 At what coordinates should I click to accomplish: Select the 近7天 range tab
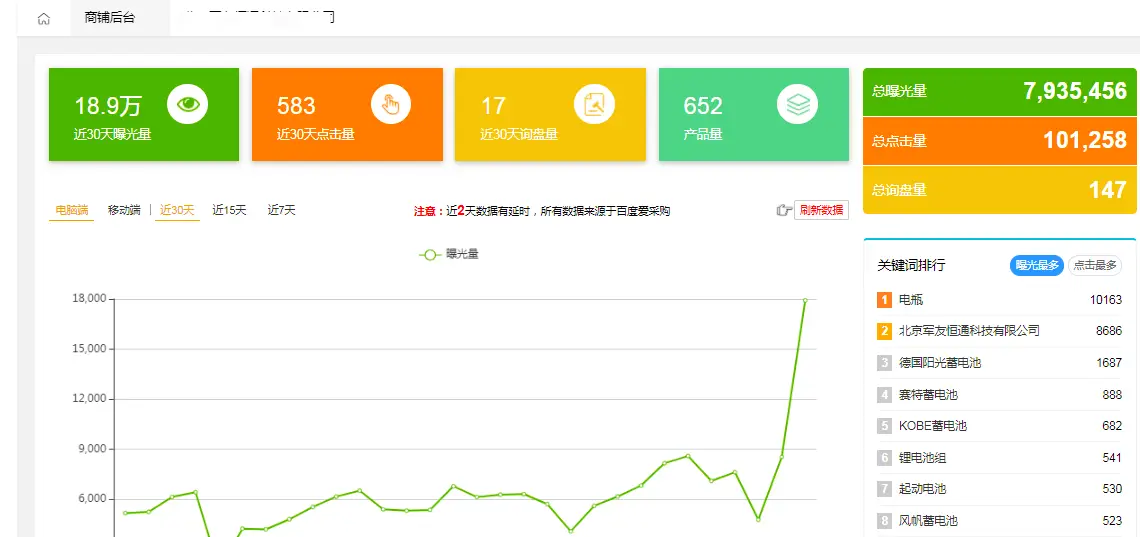tap(282, 211)
